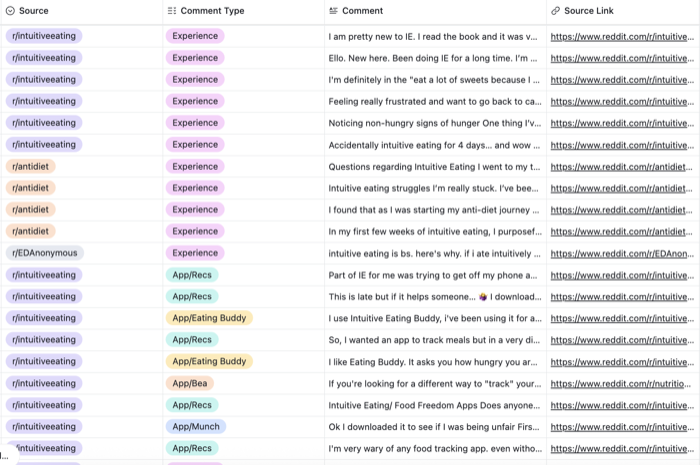Click comment 'I'm very wary of any food tracking'
700x465 pixels.
[x=435, y=448]
